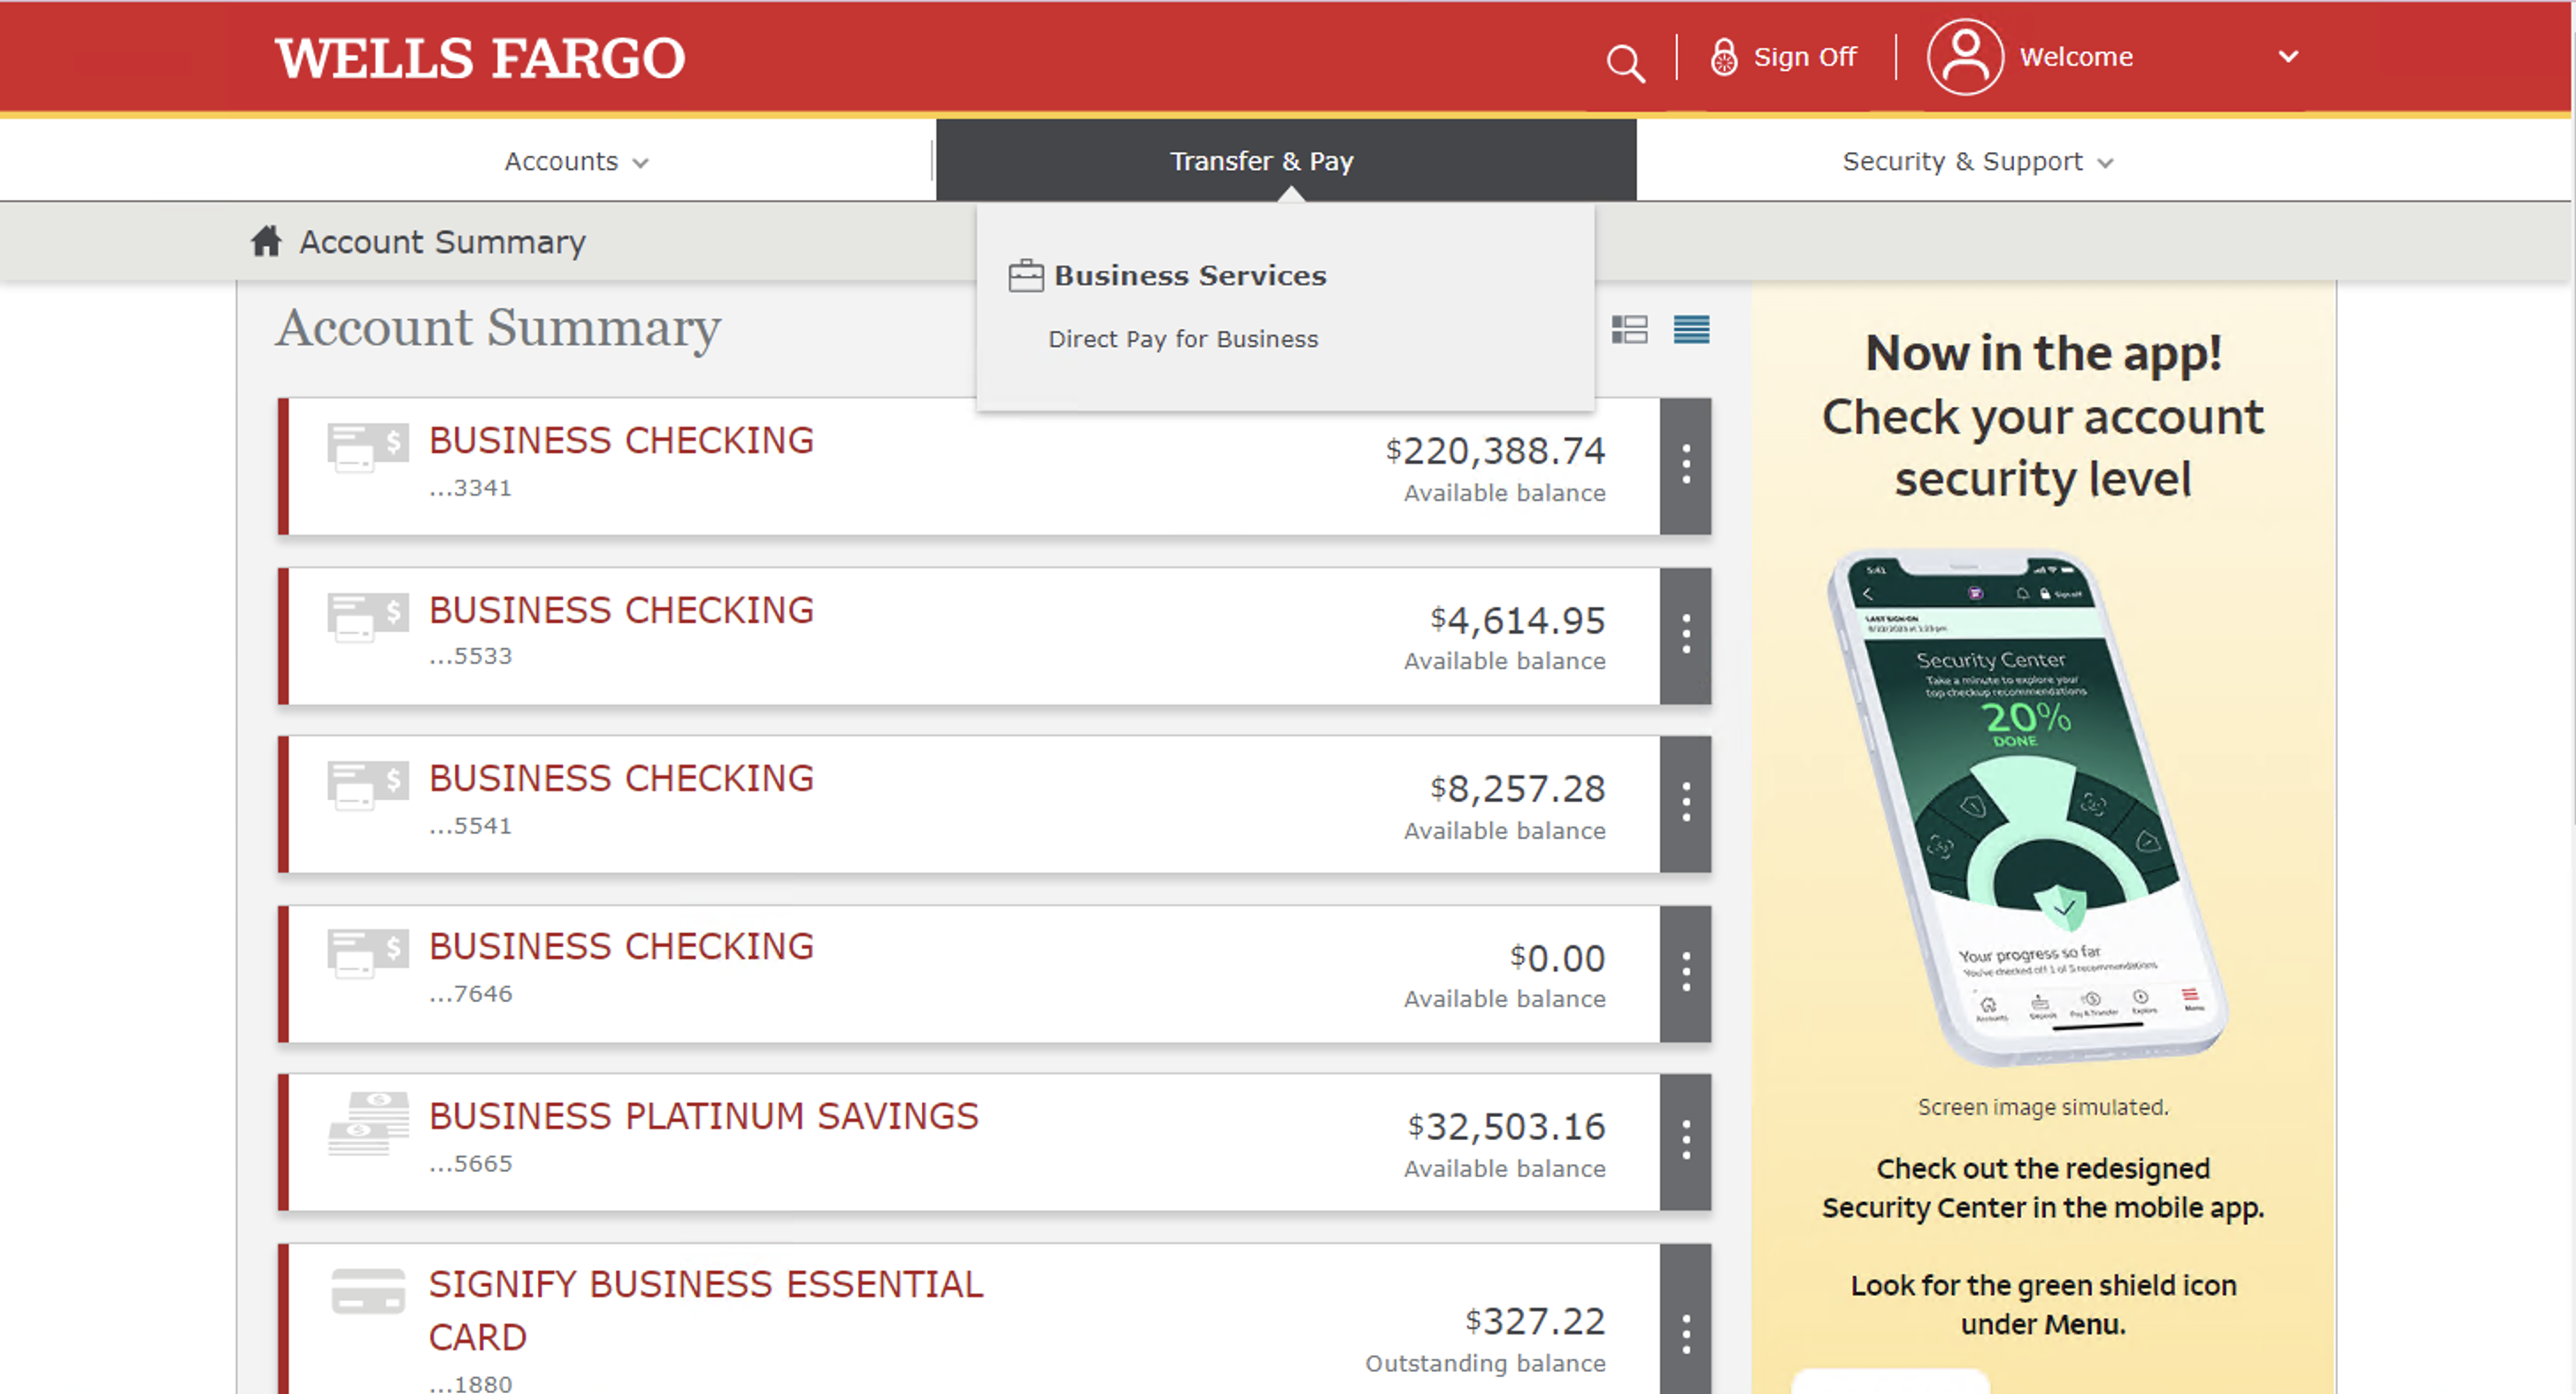Open BUSINESS CHECKING ending 7646
Image resolution: width=2576 pixels, height=1394 pixels.
pyautogui.click(x=621, y=946)
